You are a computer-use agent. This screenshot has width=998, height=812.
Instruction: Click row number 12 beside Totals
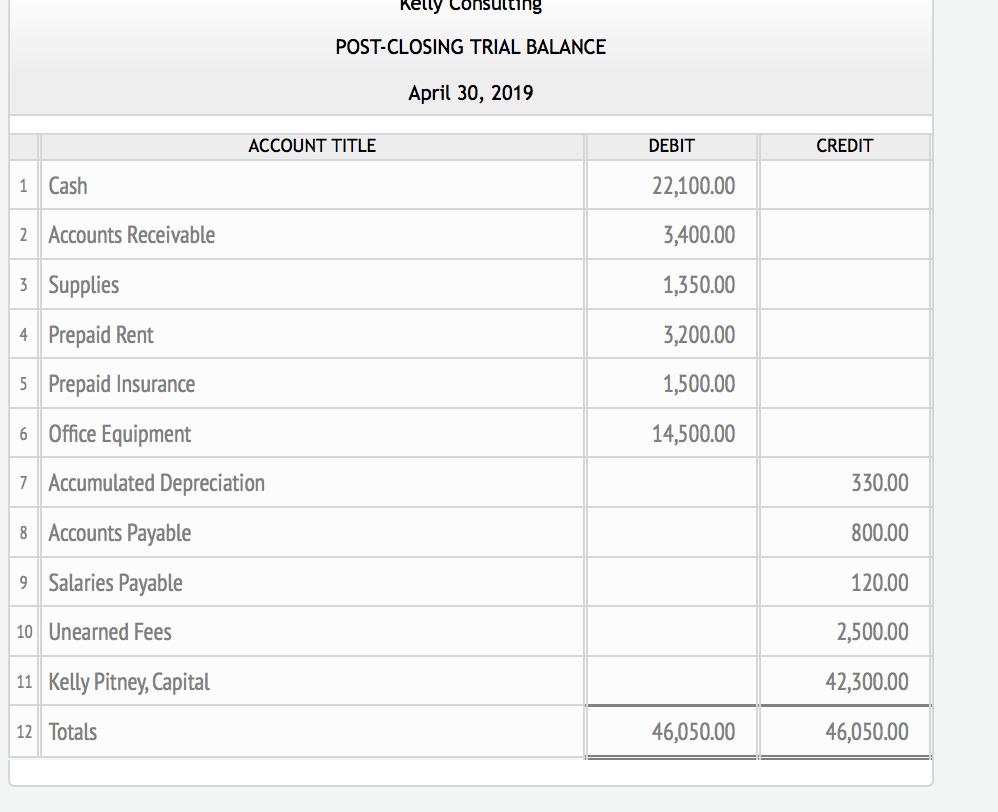coord(24,732)
